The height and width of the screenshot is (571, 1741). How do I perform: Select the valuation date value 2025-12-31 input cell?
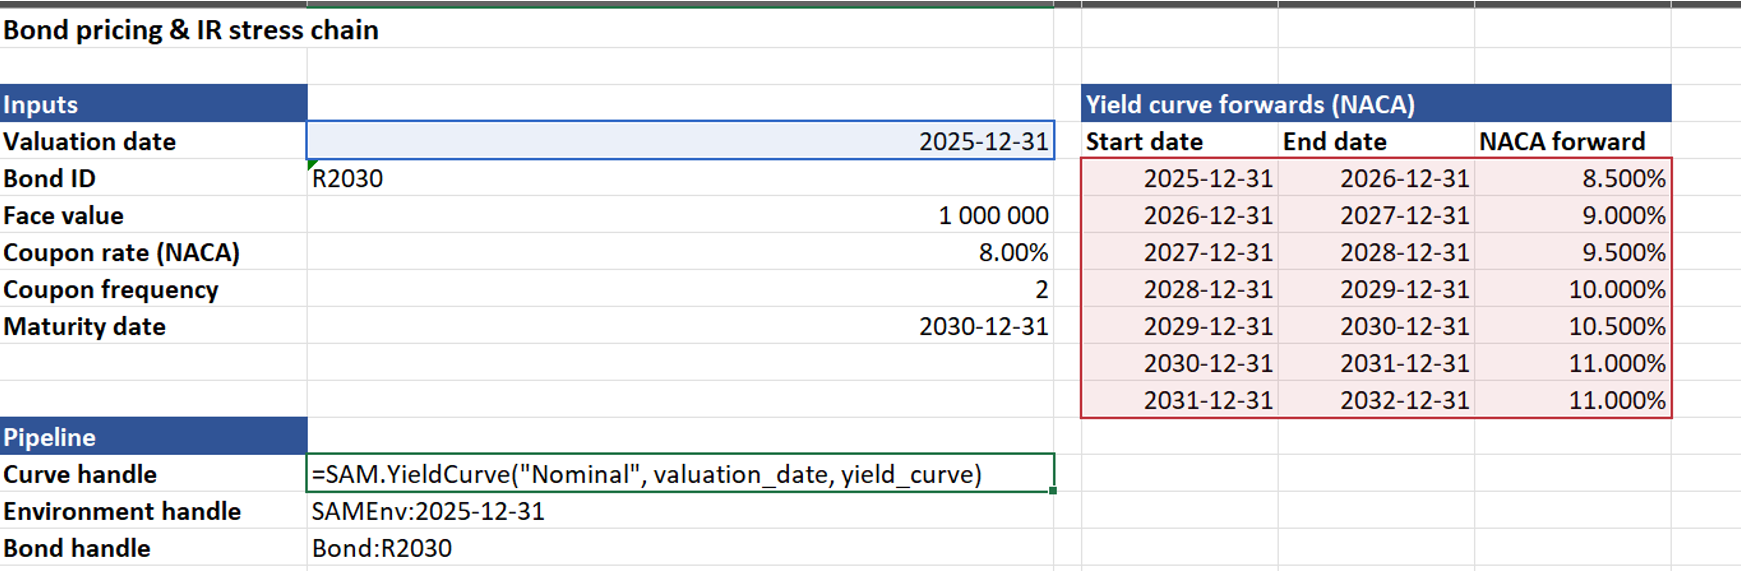click(680, 141)
